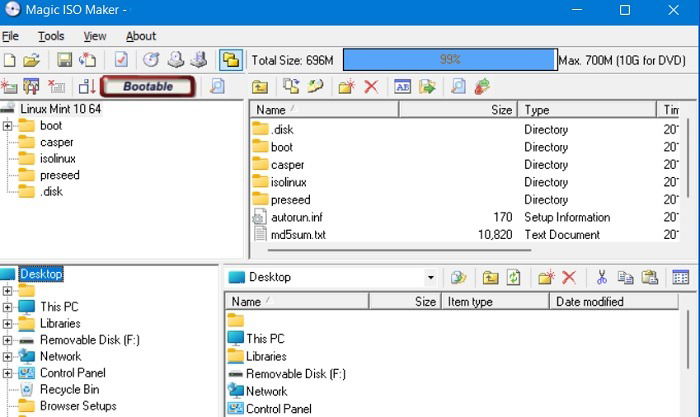This screenshot has height=417, width=700.
Task: Open the Tools menu
Action: (51, 36)
